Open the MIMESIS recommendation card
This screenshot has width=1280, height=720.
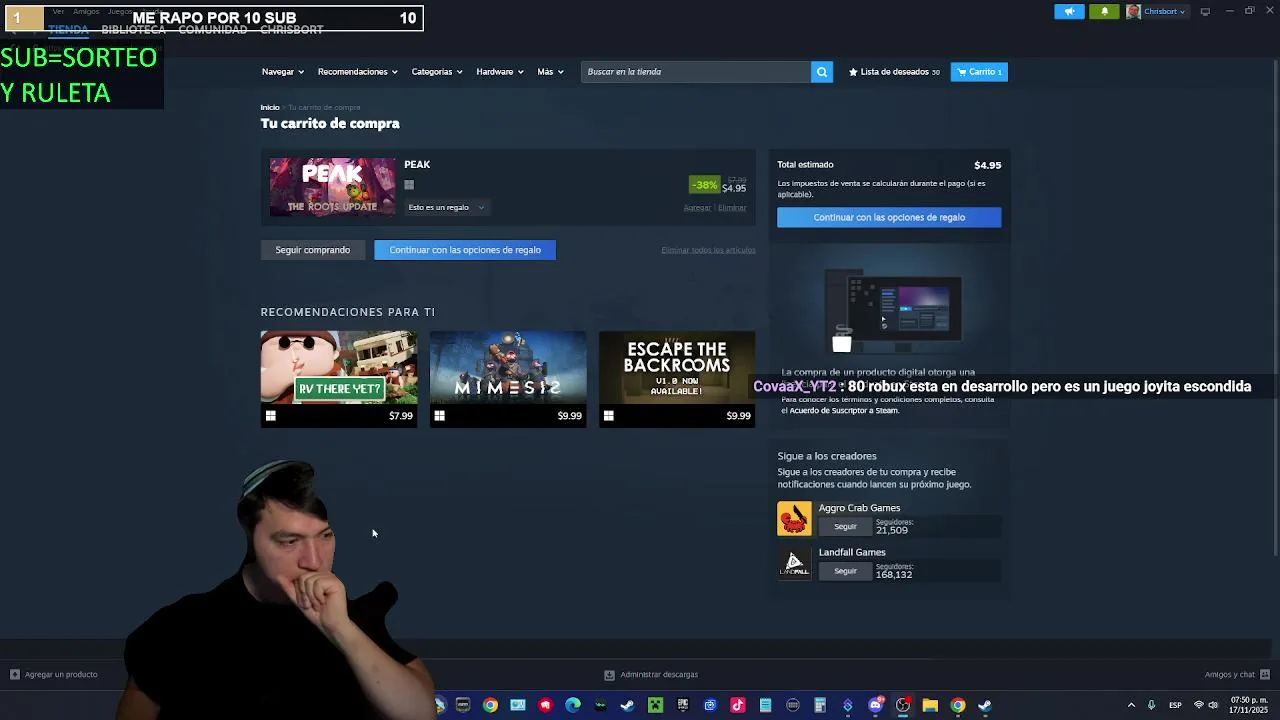coord(508,379)
